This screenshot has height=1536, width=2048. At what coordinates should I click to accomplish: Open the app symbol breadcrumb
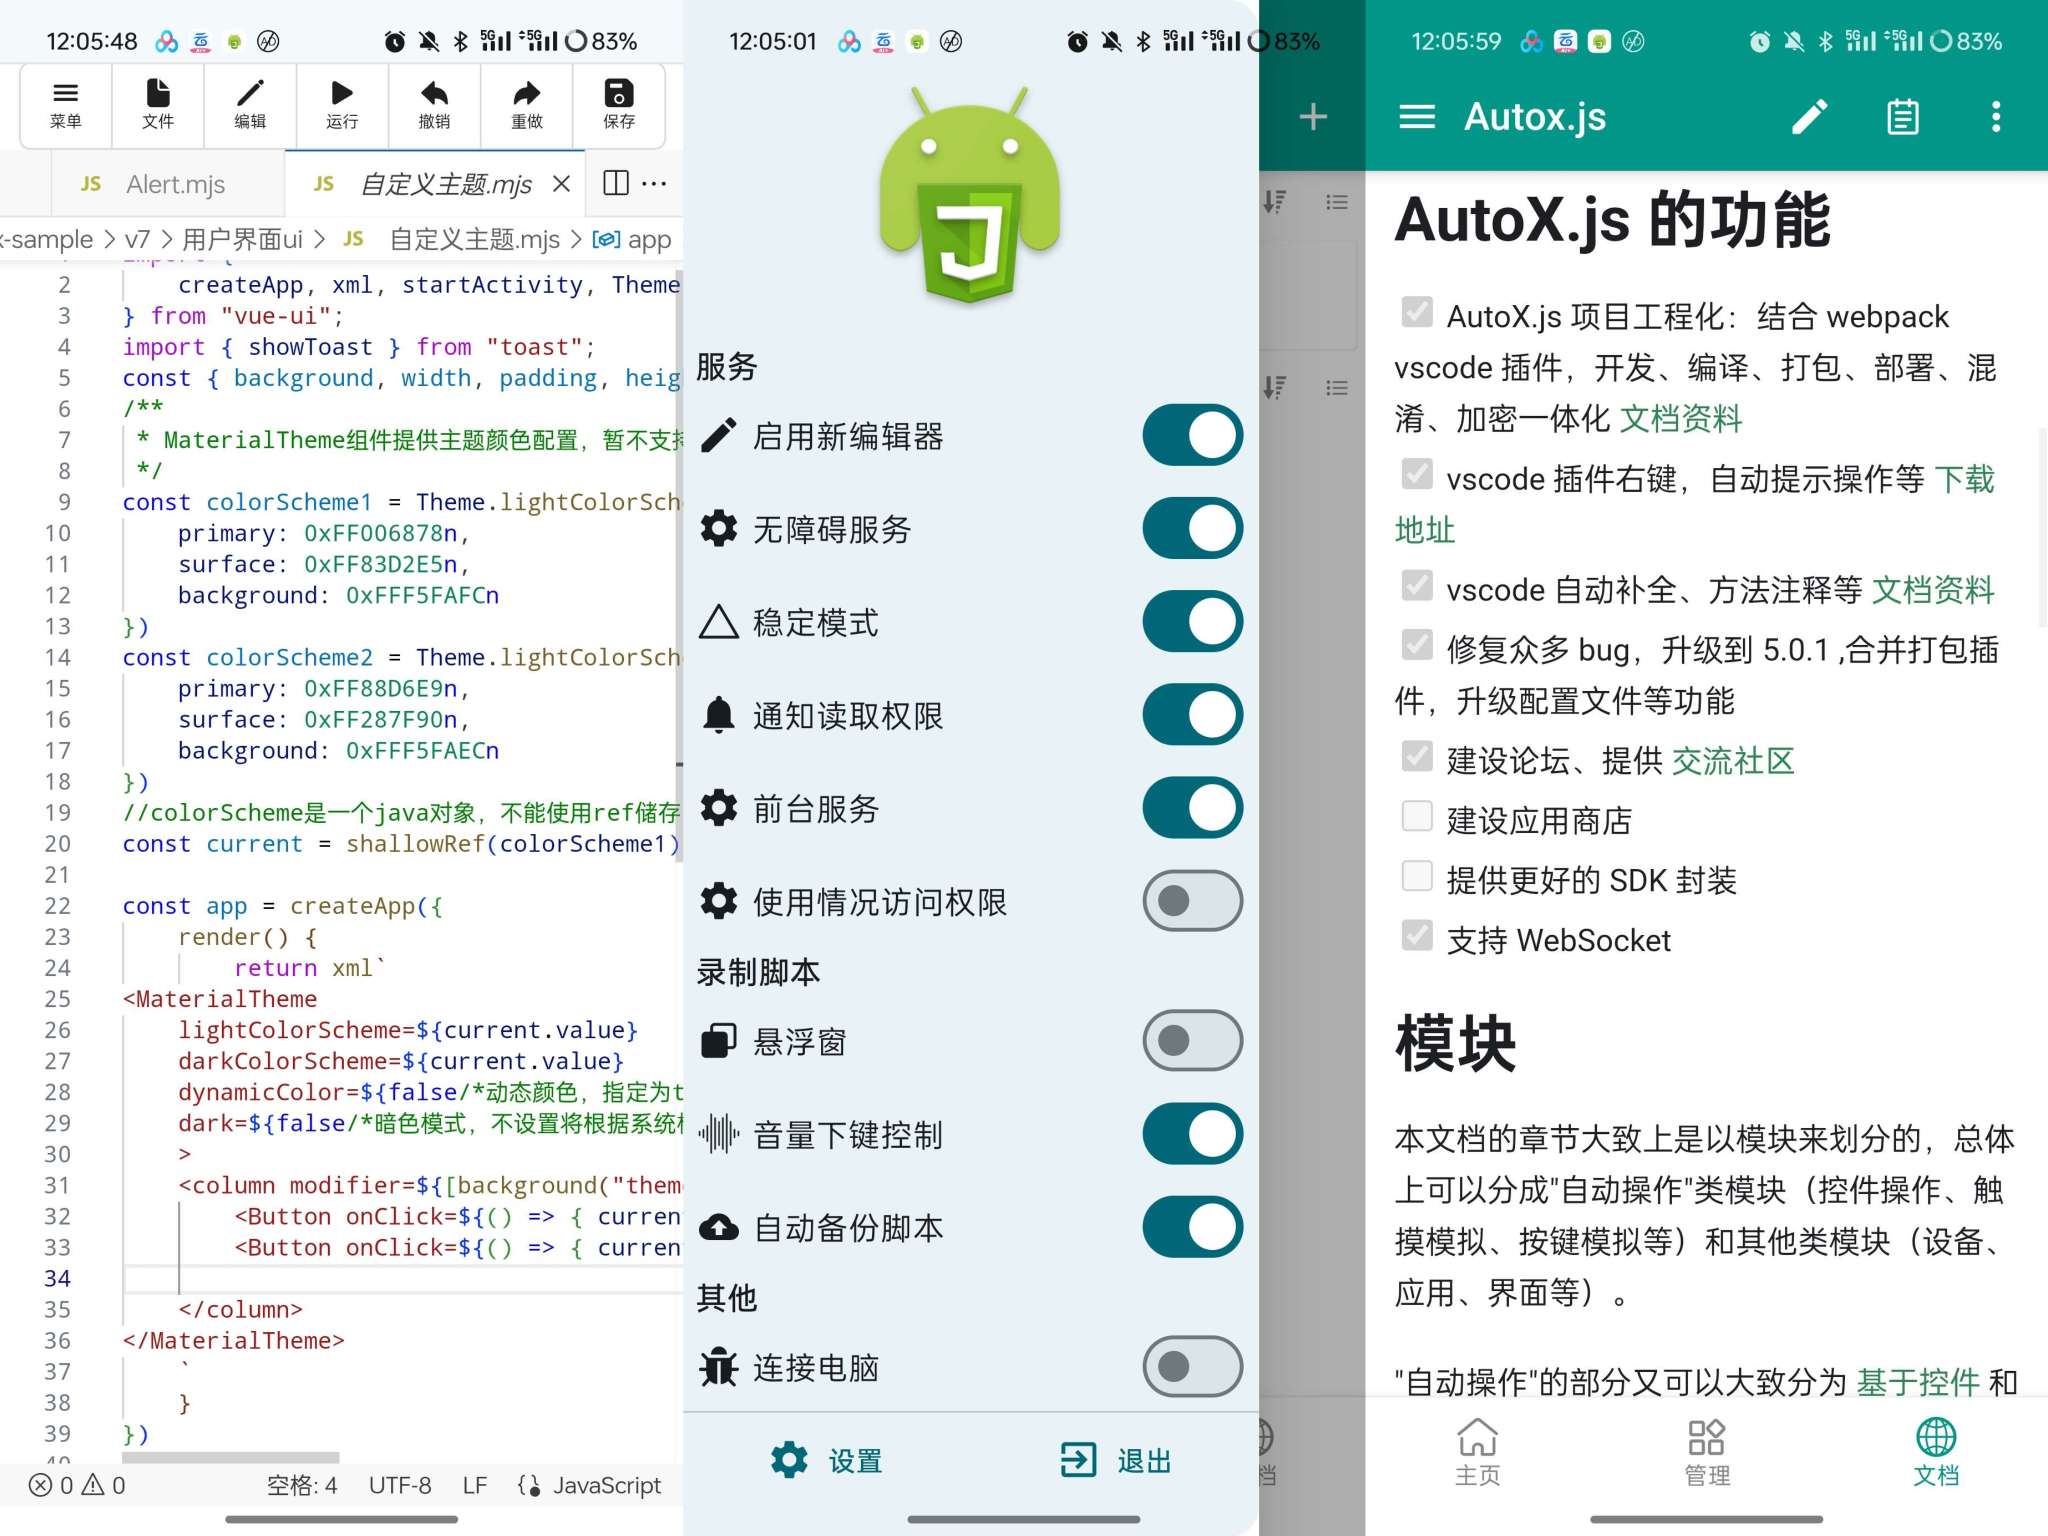[x=632, y=239]
